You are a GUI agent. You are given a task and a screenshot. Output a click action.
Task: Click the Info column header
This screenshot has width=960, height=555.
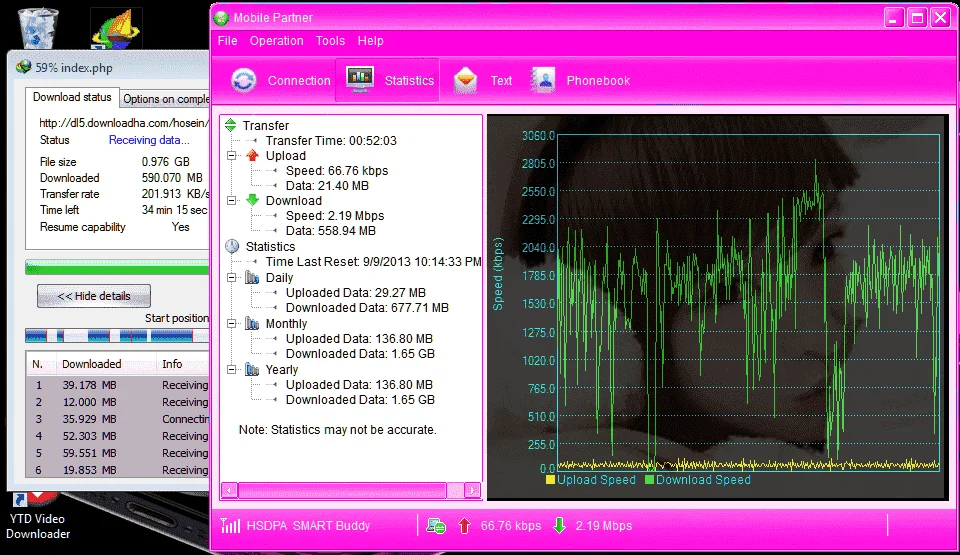click(183, 364)
